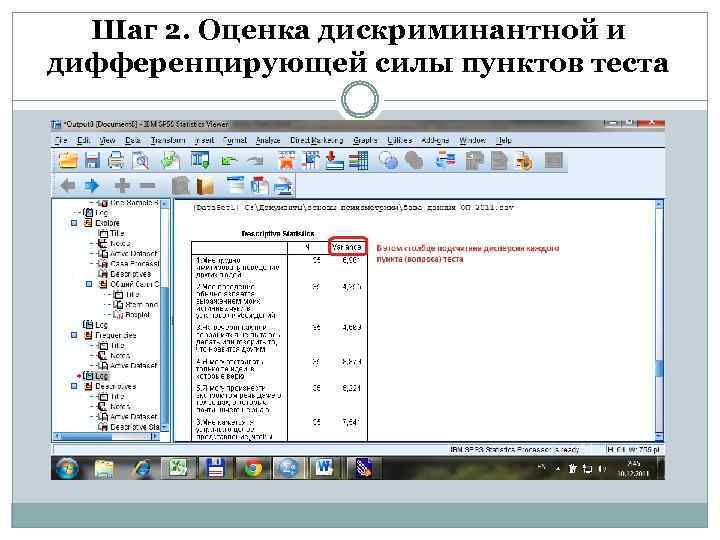The height and width of the screenshot is (540, 720).
Task: Click the Variance column header
Action: click(347, 247)
